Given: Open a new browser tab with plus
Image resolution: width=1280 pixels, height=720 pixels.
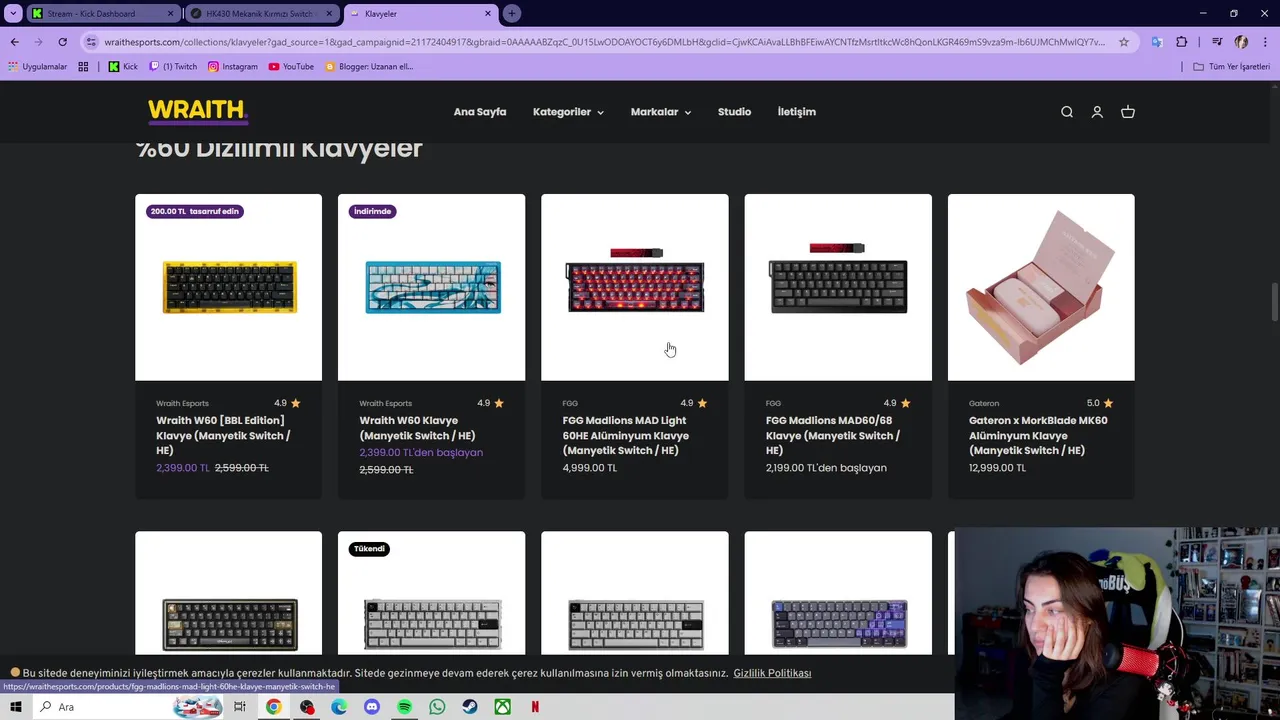Looking at the screenshot, I should pos(512,13).
